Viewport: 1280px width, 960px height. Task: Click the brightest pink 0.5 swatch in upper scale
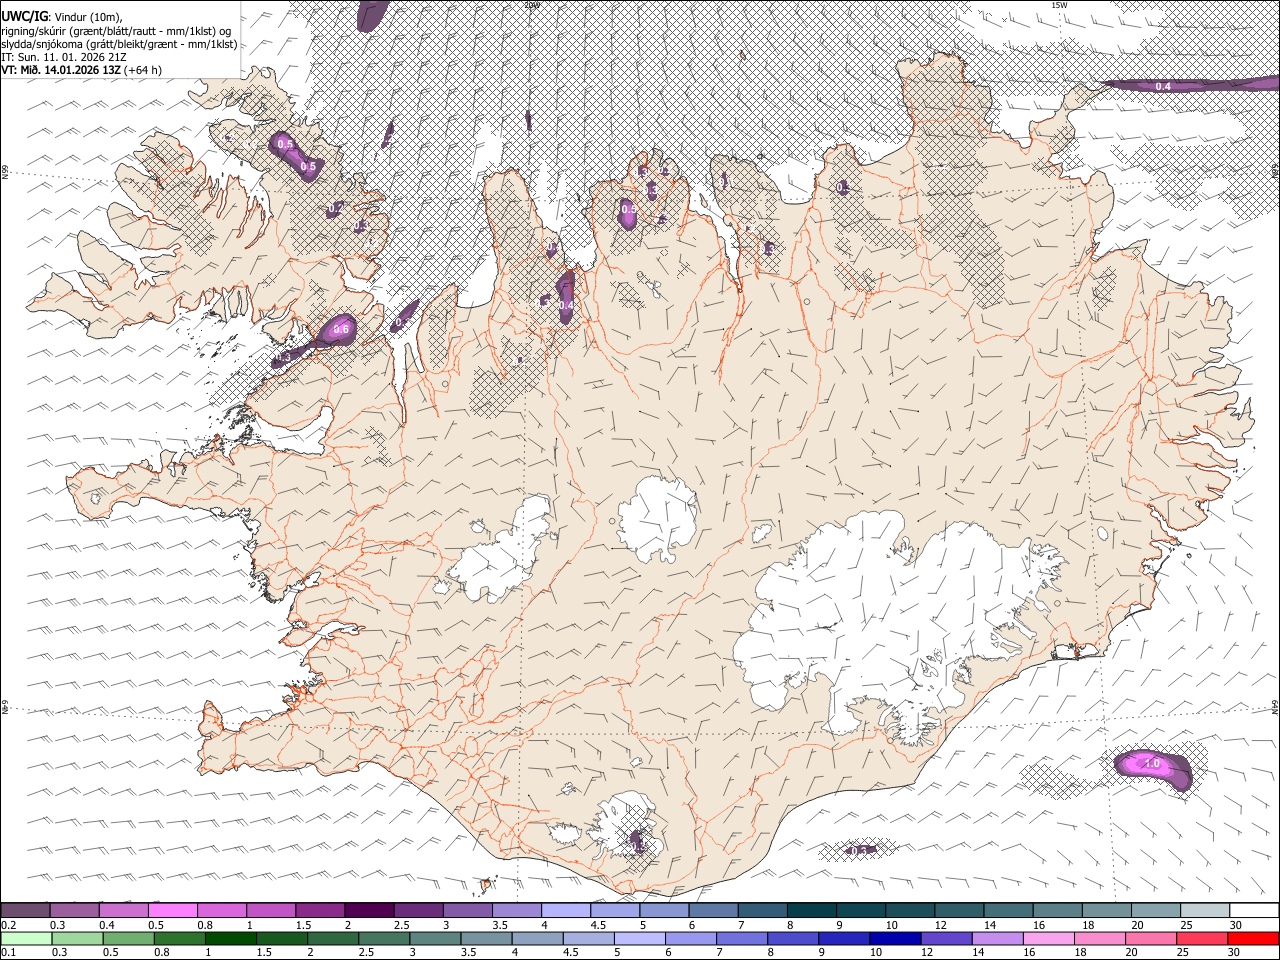point(172,911)
